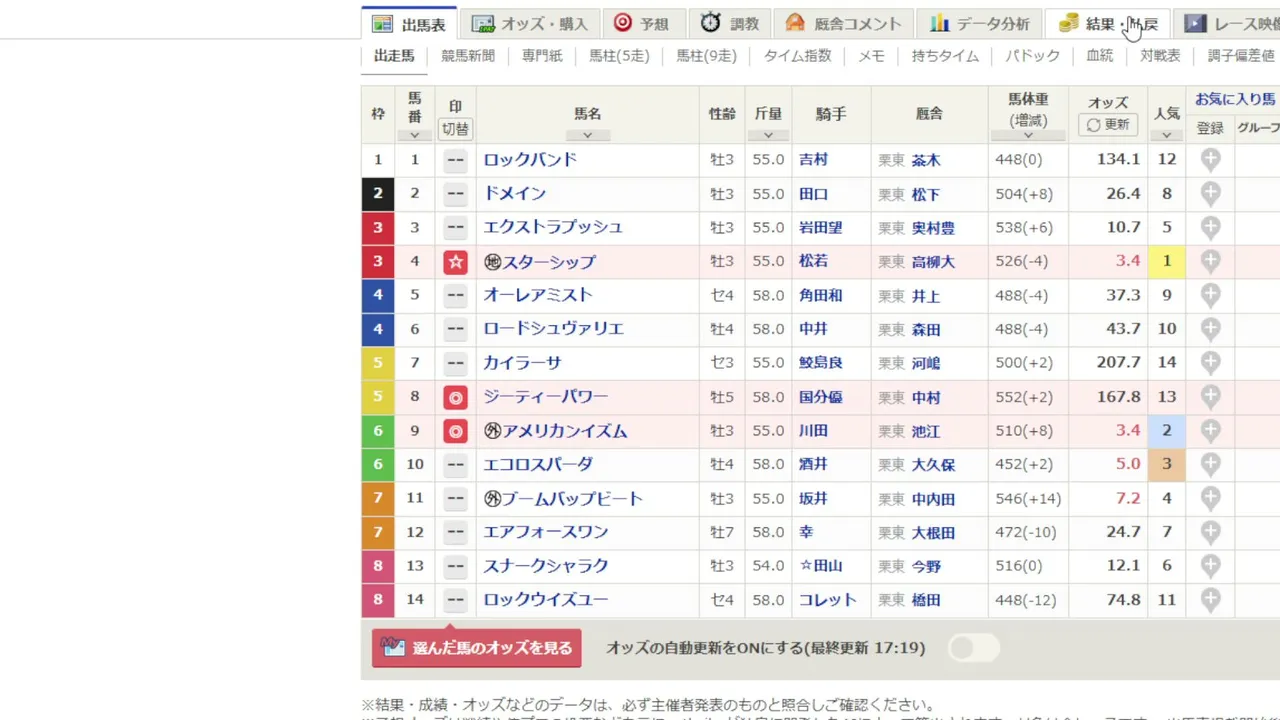Add ブームバップビート to favorites
Viewport: 1280px width, 720px height.
pyautogui.click(x=1210, y=499)
